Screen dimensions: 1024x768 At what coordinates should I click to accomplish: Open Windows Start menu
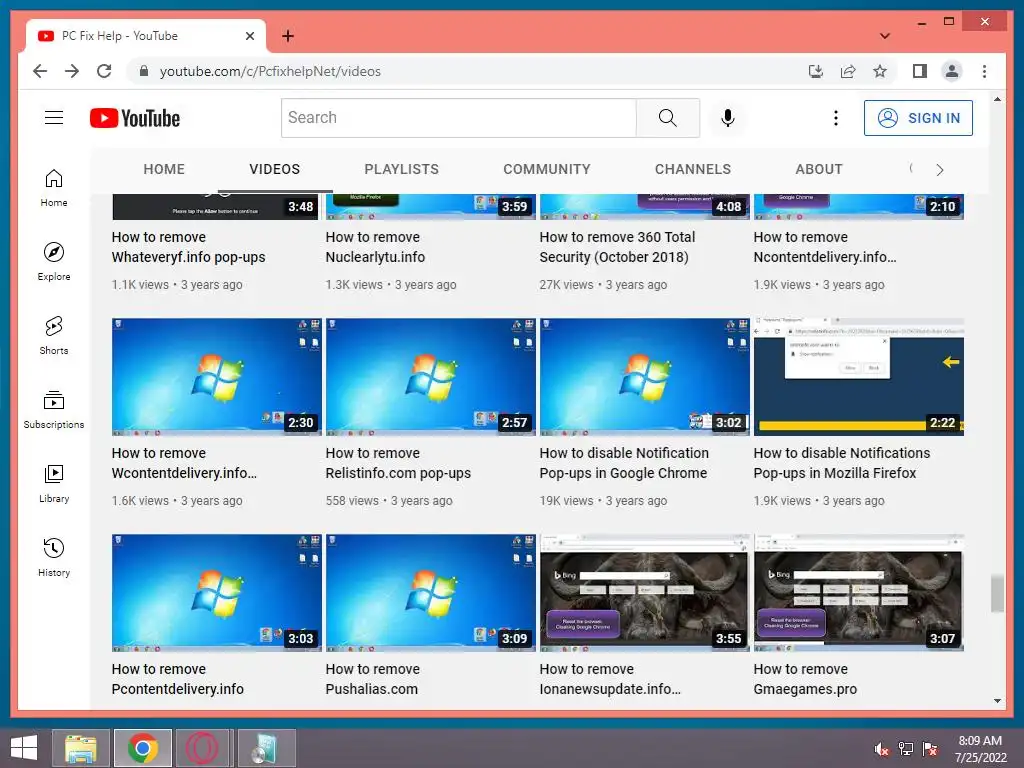[24, 748]
